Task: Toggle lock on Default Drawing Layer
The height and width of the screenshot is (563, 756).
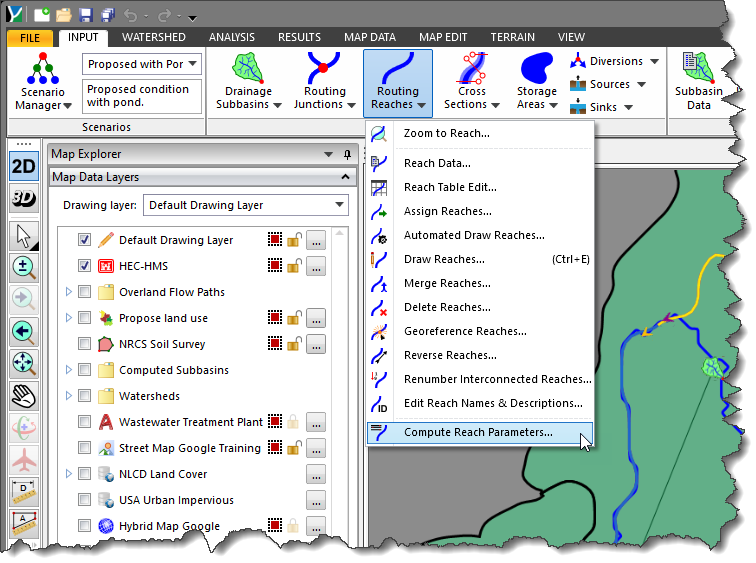Action: pyautogui.click(x=294, y=240)
